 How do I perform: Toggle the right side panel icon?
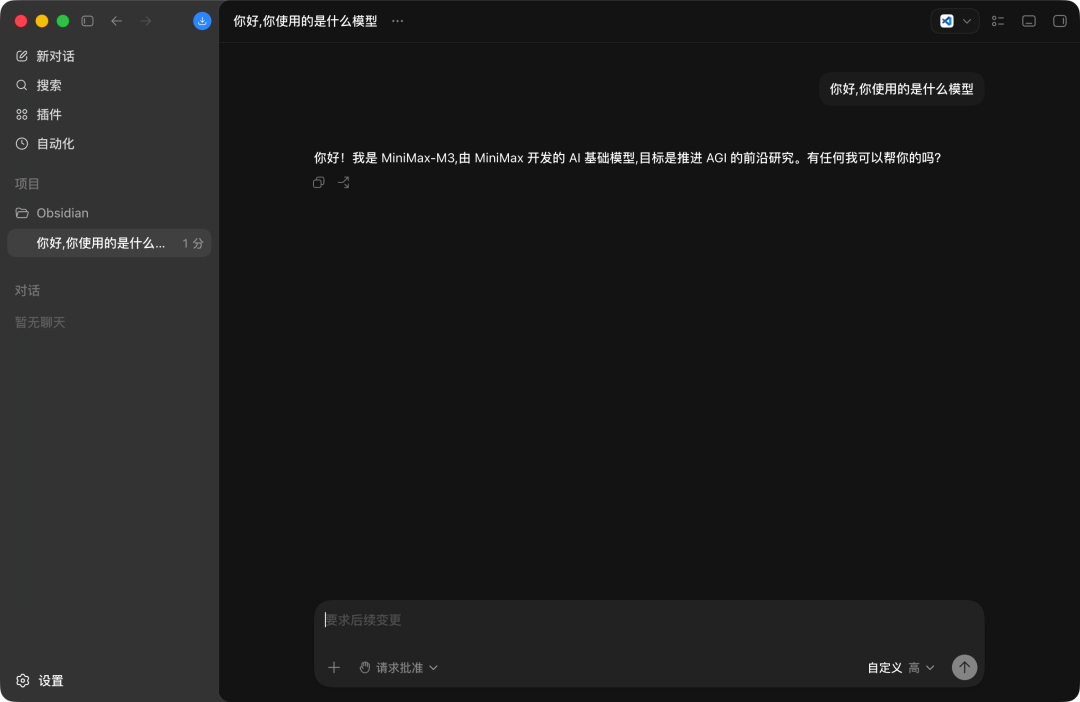click(1060, 21)
